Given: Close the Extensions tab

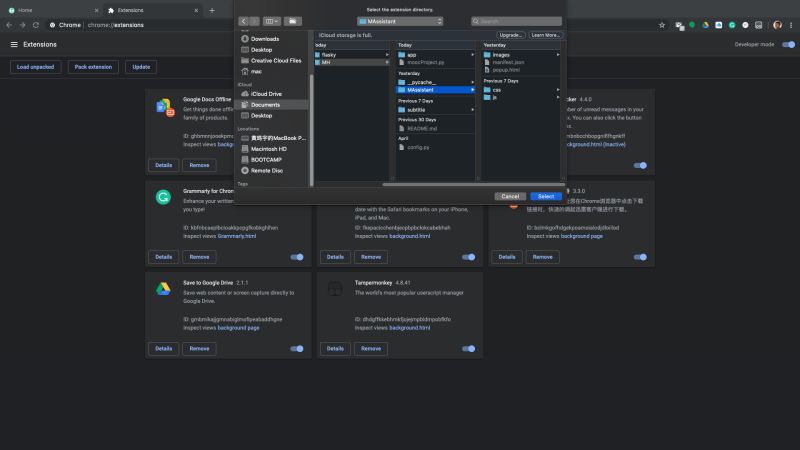Looking at the screenshot, I should (196, 10).
